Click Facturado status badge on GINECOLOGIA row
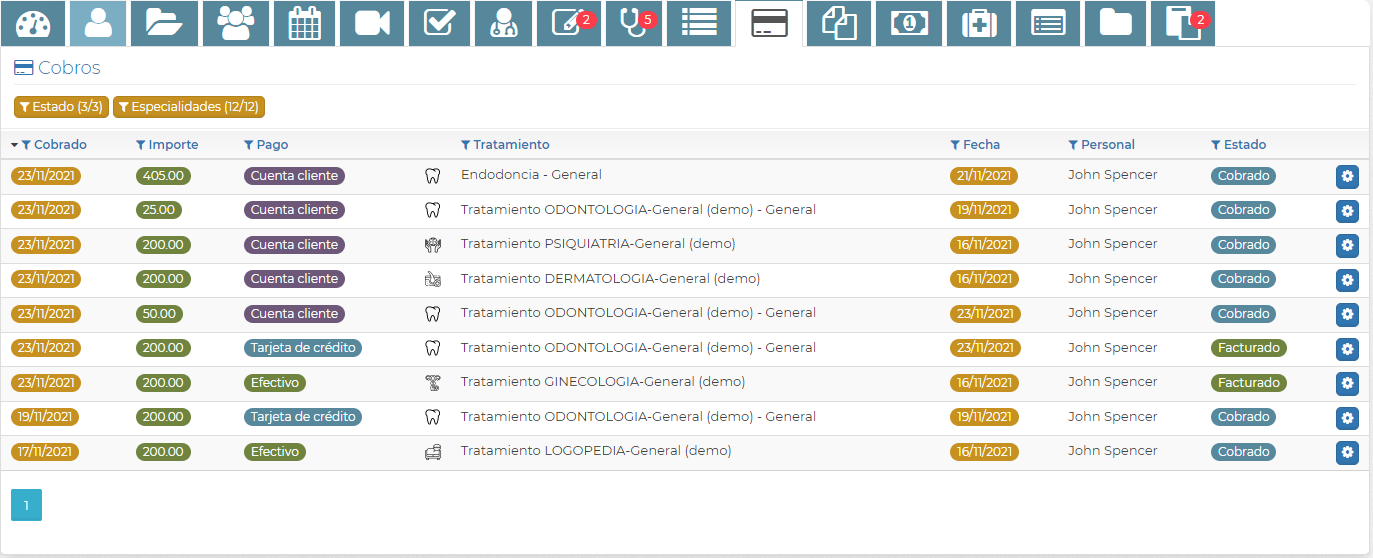 click(1248, 383)
